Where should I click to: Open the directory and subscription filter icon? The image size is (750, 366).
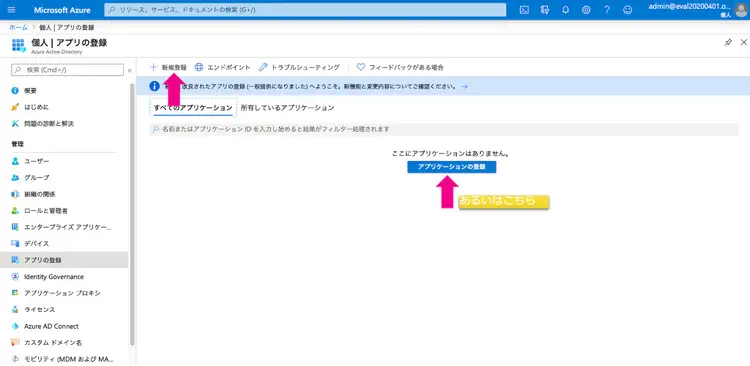click(545, 10)
